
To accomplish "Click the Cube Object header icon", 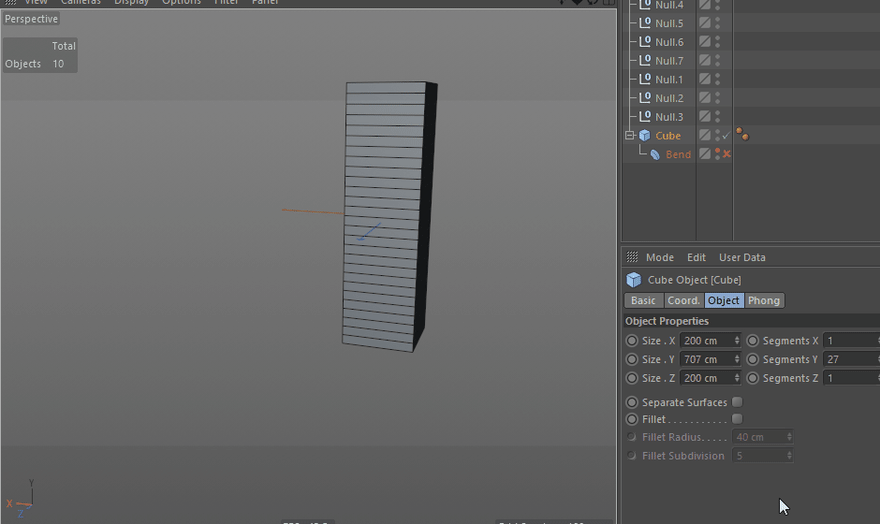I will click(x=634, y=279).
